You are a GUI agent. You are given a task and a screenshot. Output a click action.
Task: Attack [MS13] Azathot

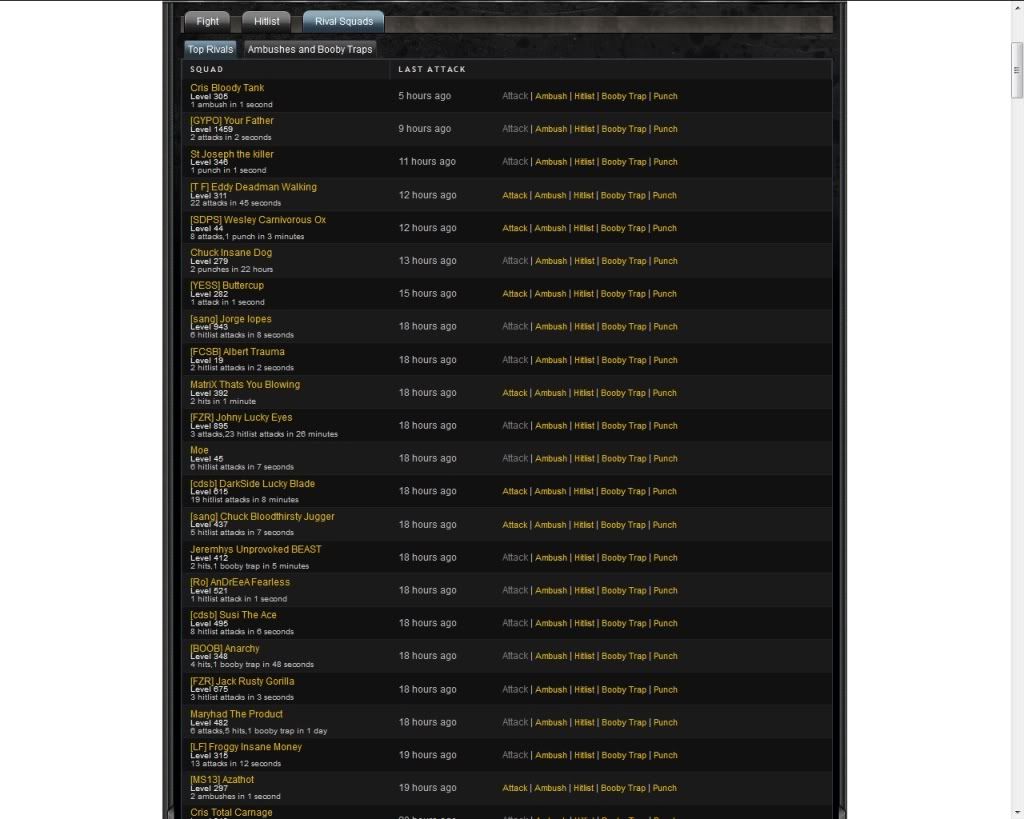(515, 788)
